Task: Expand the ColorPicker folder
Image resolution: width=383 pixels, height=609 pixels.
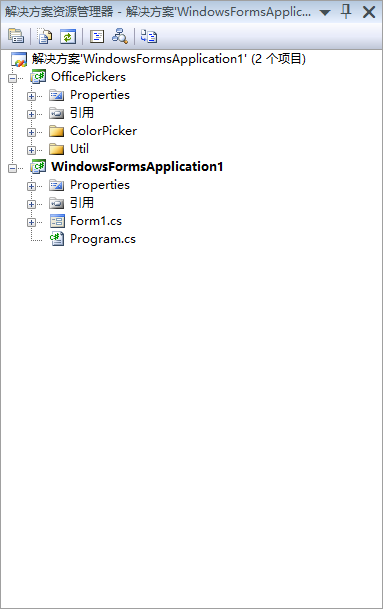Action: point(31,132)
